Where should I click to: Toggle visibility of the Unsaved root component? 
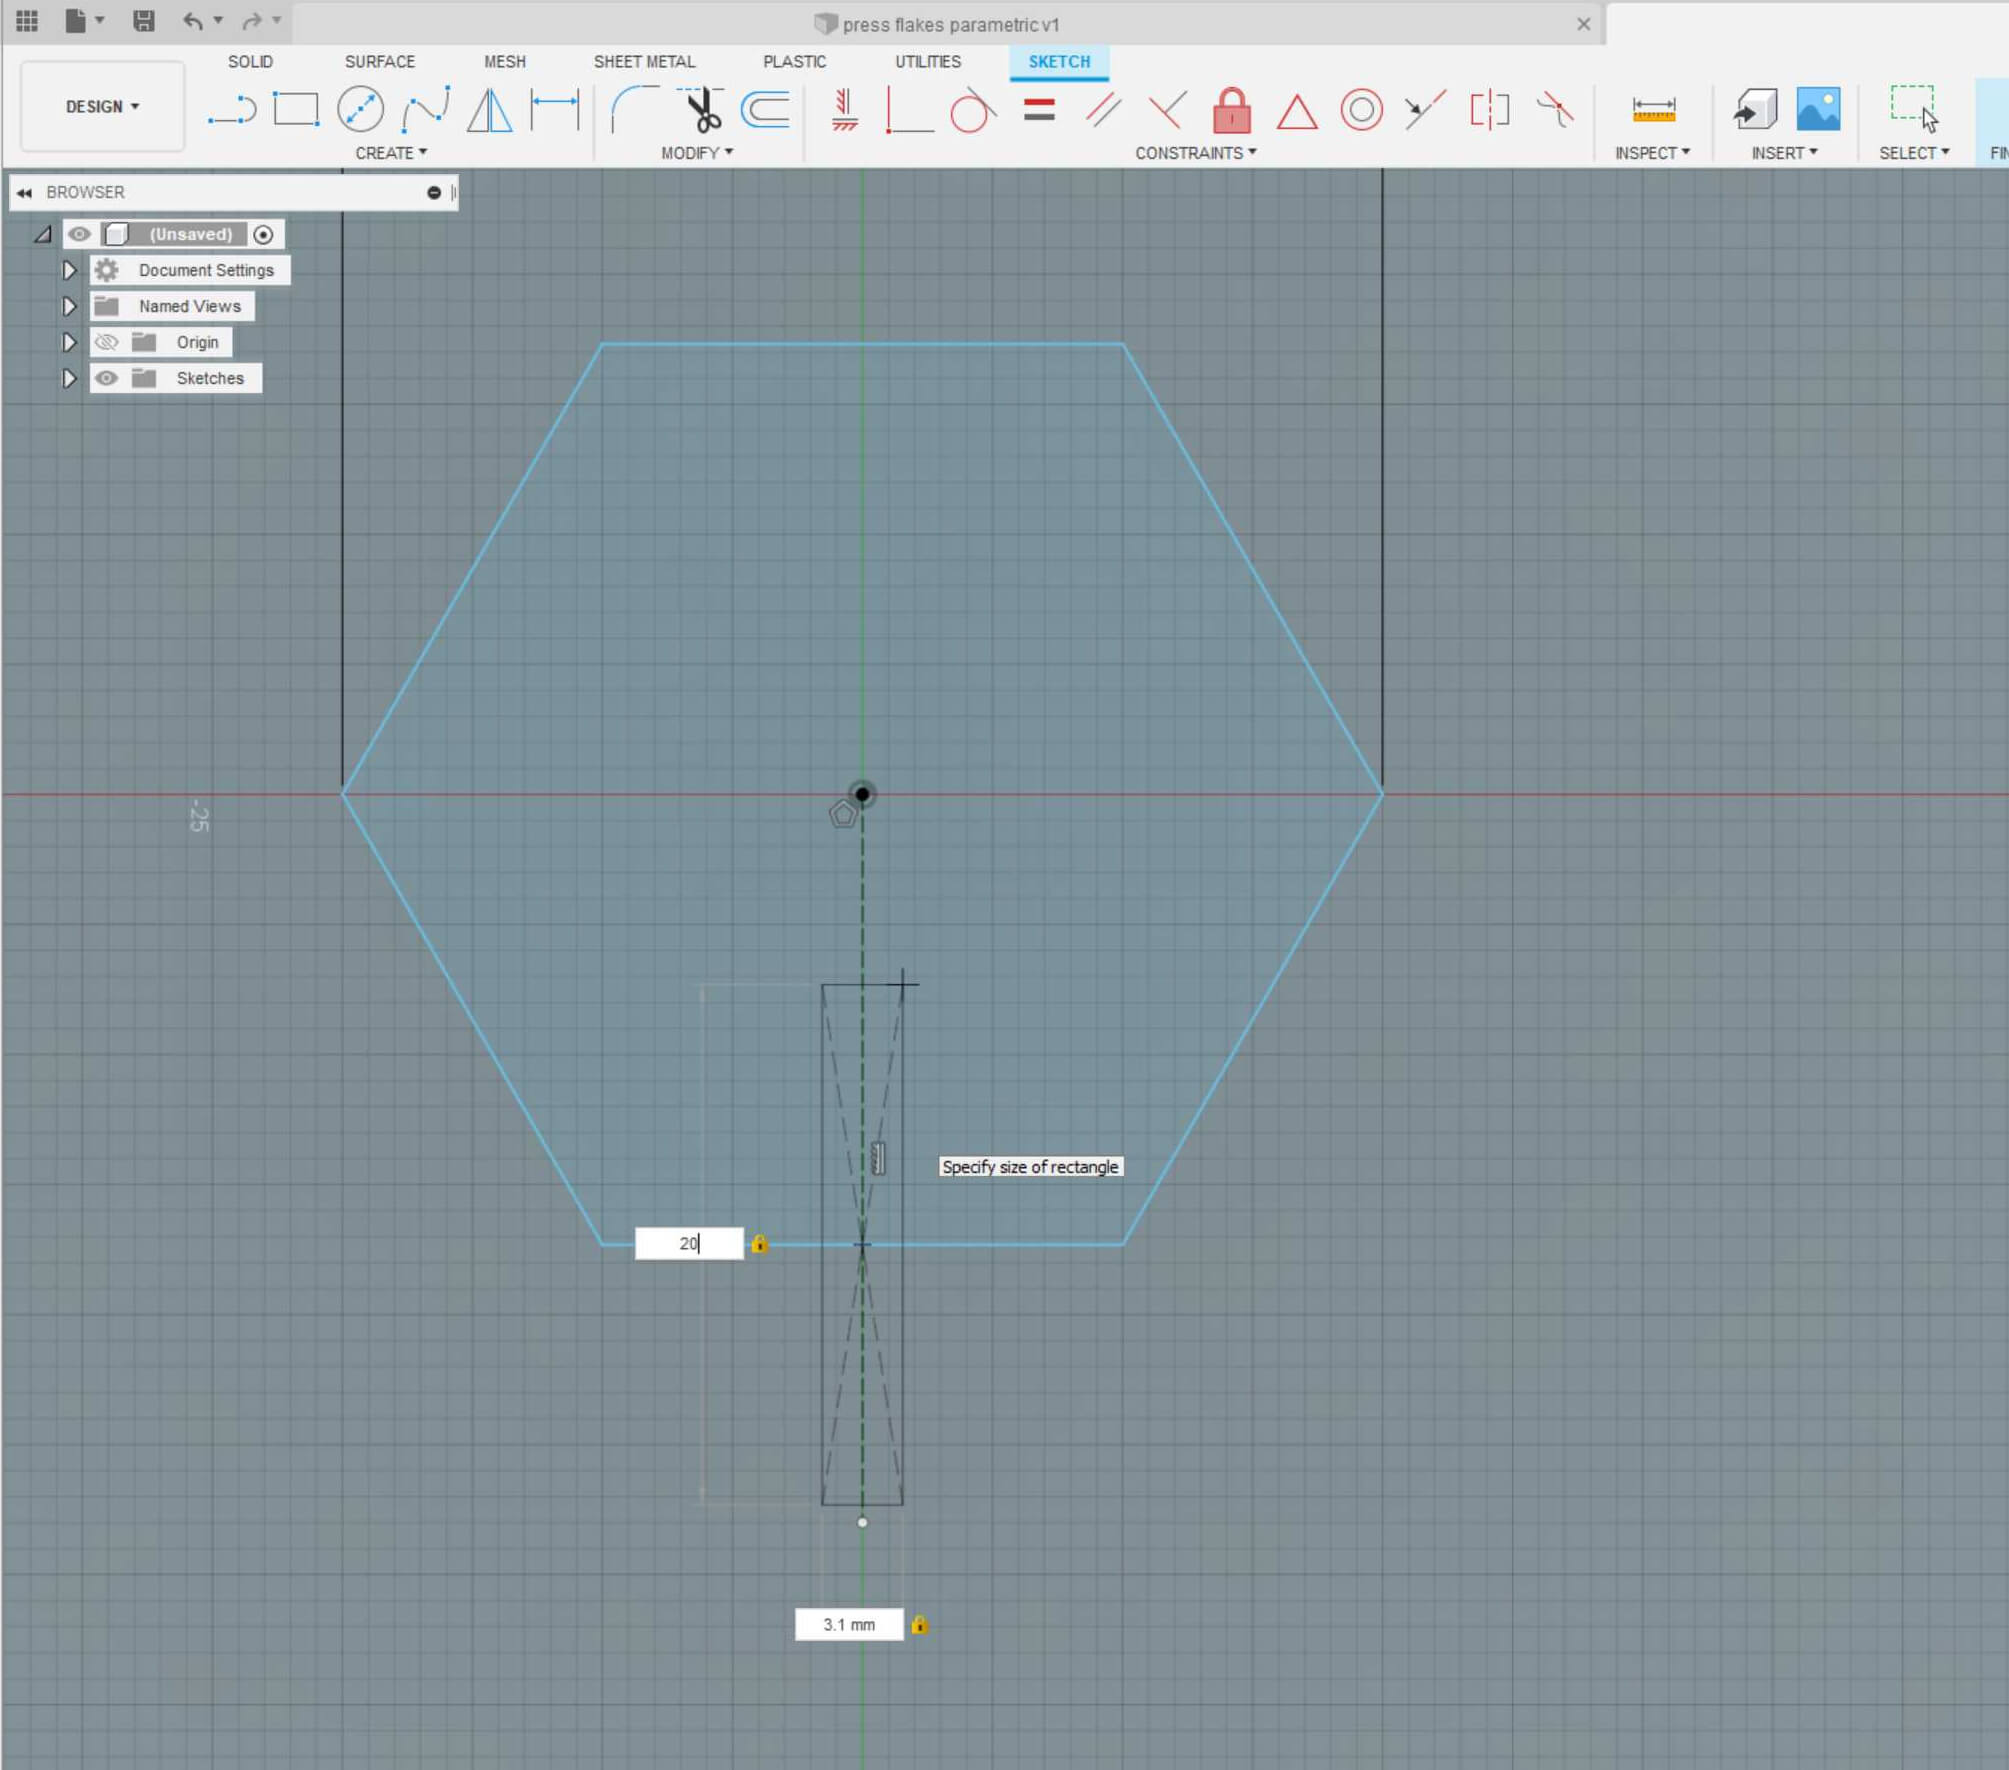(x=79, y=234)
